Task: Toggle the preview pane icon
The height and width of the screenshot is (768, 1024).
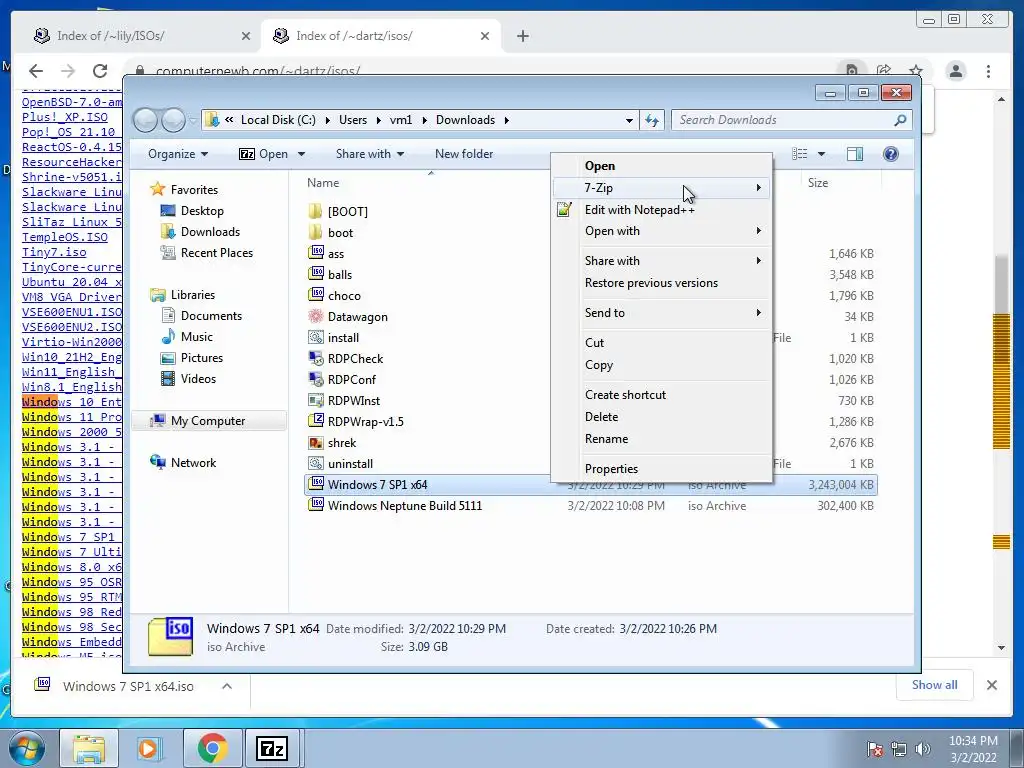Action: (854, 154)
